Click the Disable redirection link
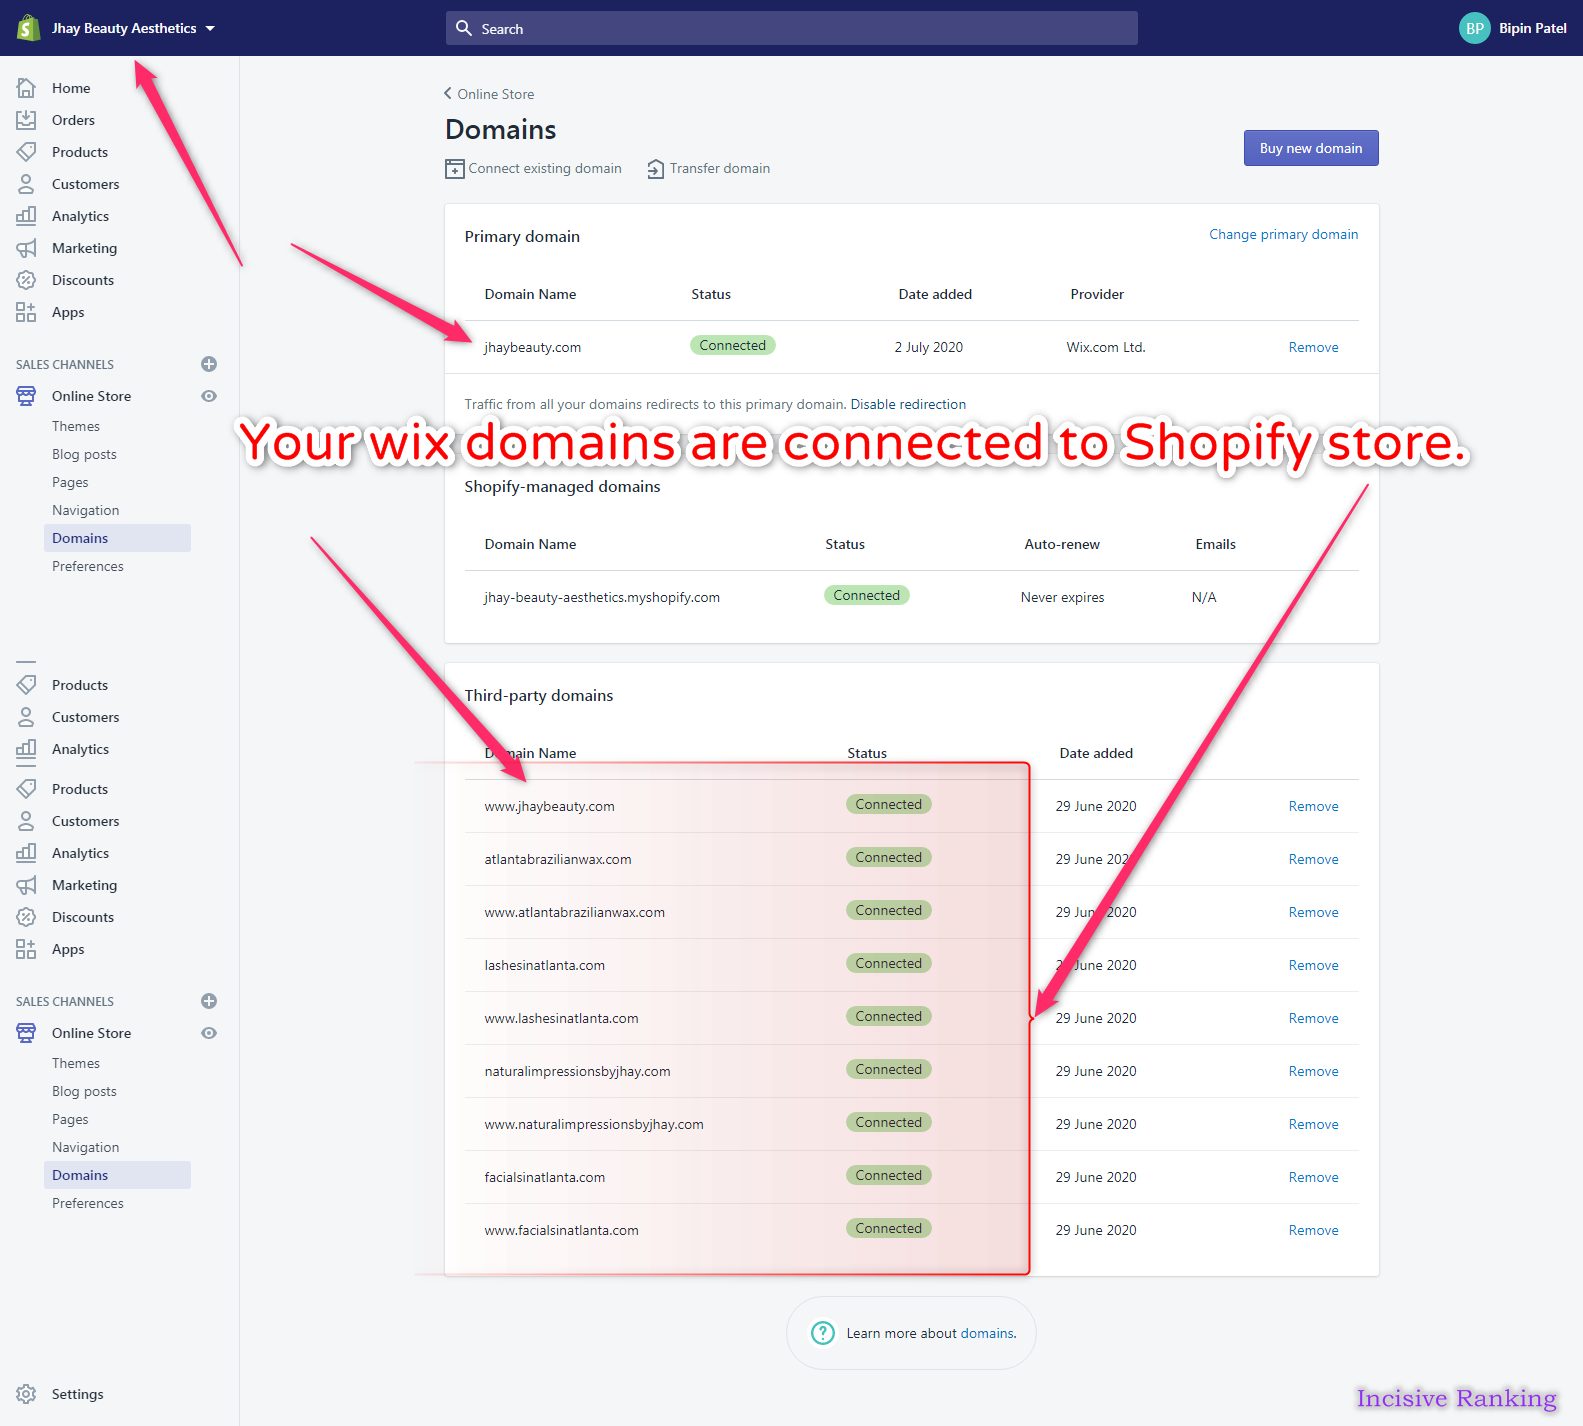The image size is (1583, 1426). 908,404
